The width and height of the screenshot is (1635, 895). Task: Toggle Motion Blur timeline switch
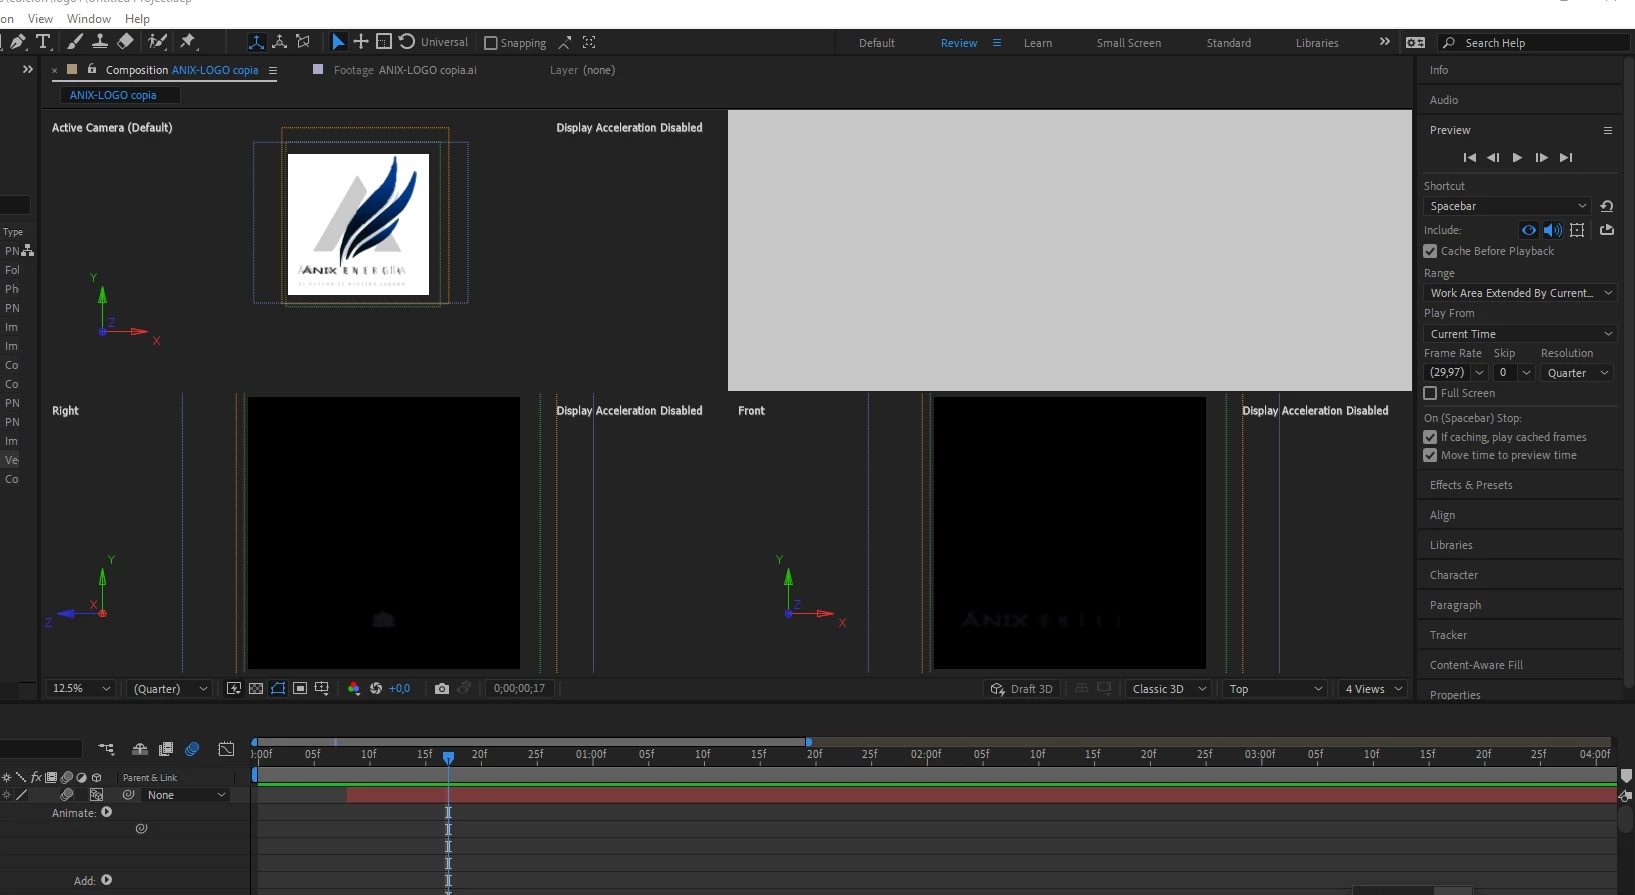tap(192, 749)
